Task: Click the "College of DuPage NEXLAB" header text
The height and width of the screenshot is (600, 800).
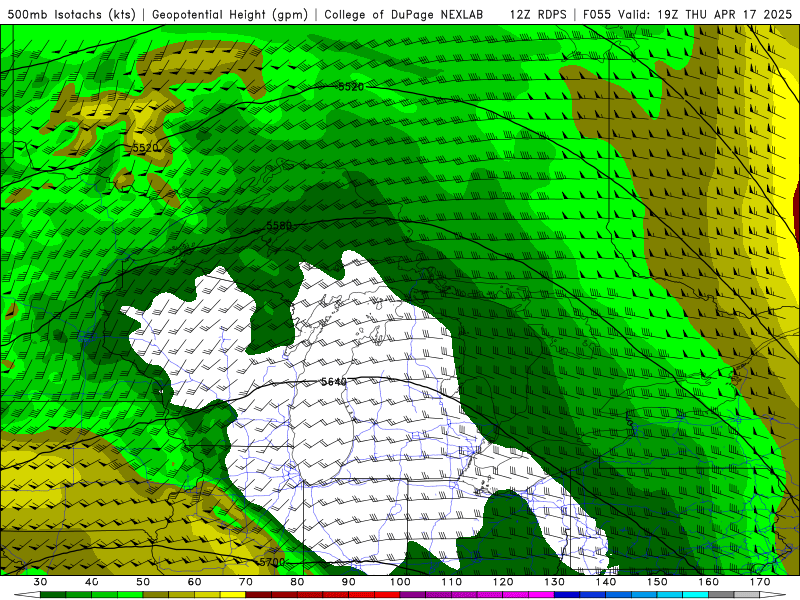Action: (404, 14)
